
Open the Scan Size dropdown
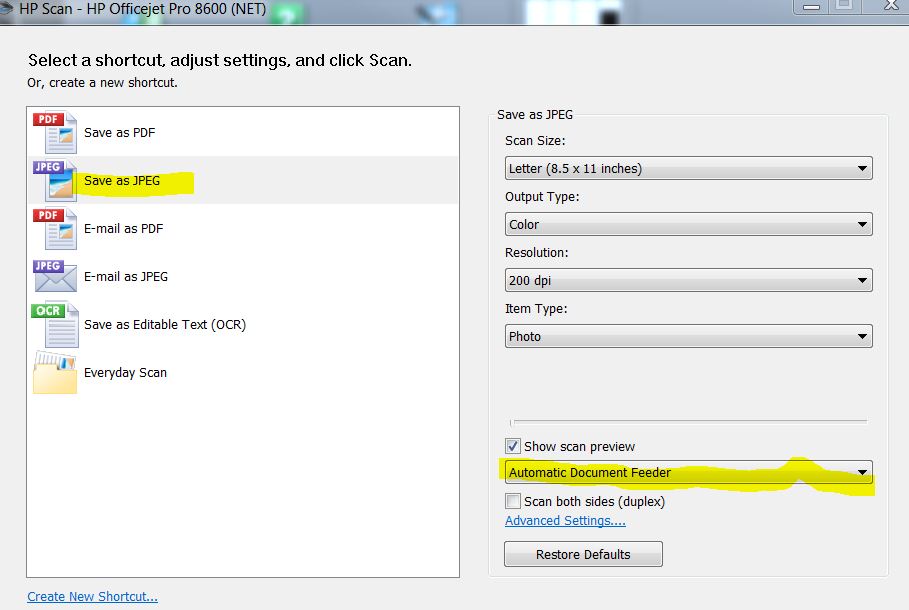(x=688, y=168)
